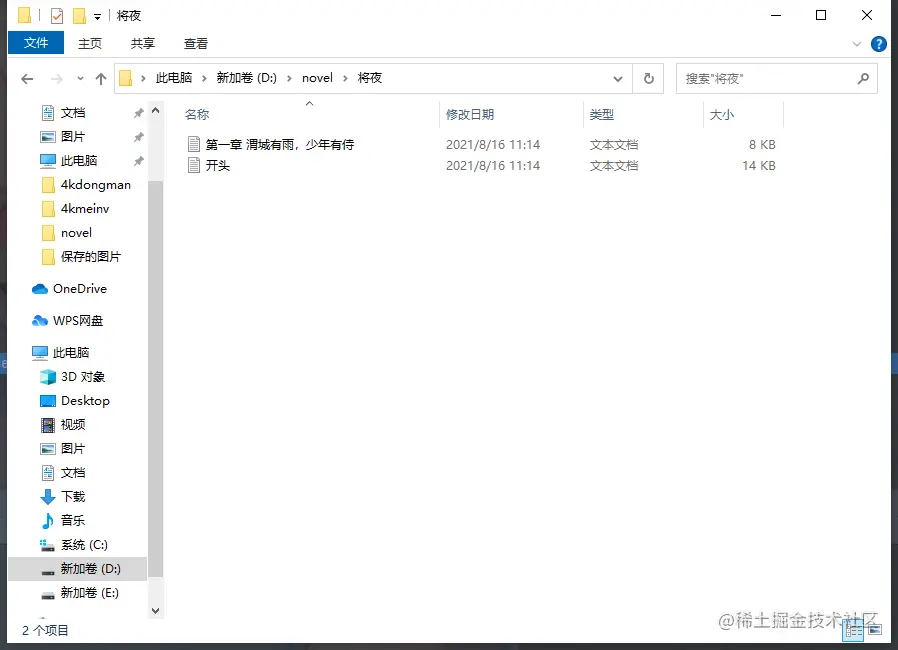The width and height of the screenshot is (898, 650).
Task: Expand the chevron after 此电脑 in breadcrumb
Action: 204,78
